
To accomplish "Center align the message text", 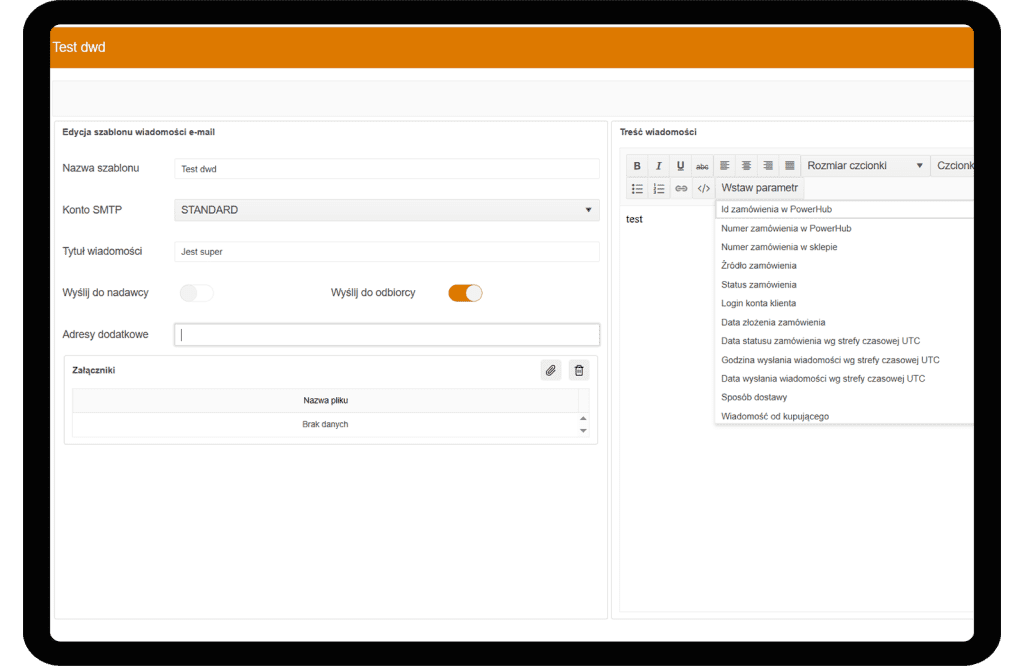I will point(746,166).
